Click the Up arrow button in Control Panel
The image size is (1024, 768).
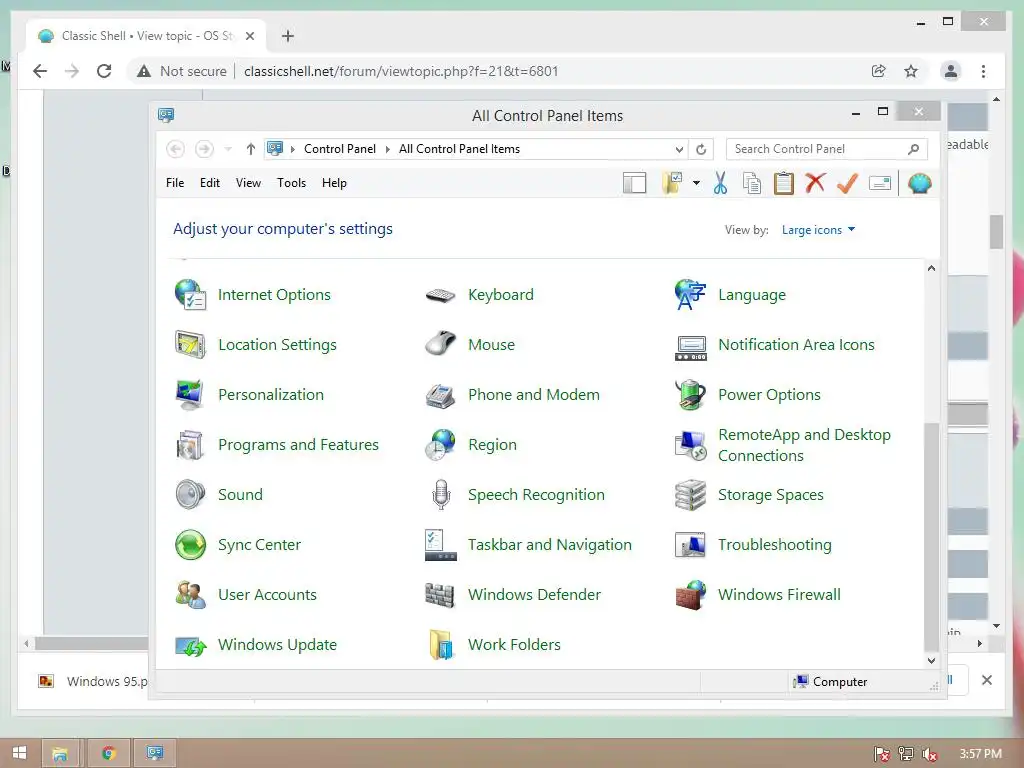click(x=251, y=150)
